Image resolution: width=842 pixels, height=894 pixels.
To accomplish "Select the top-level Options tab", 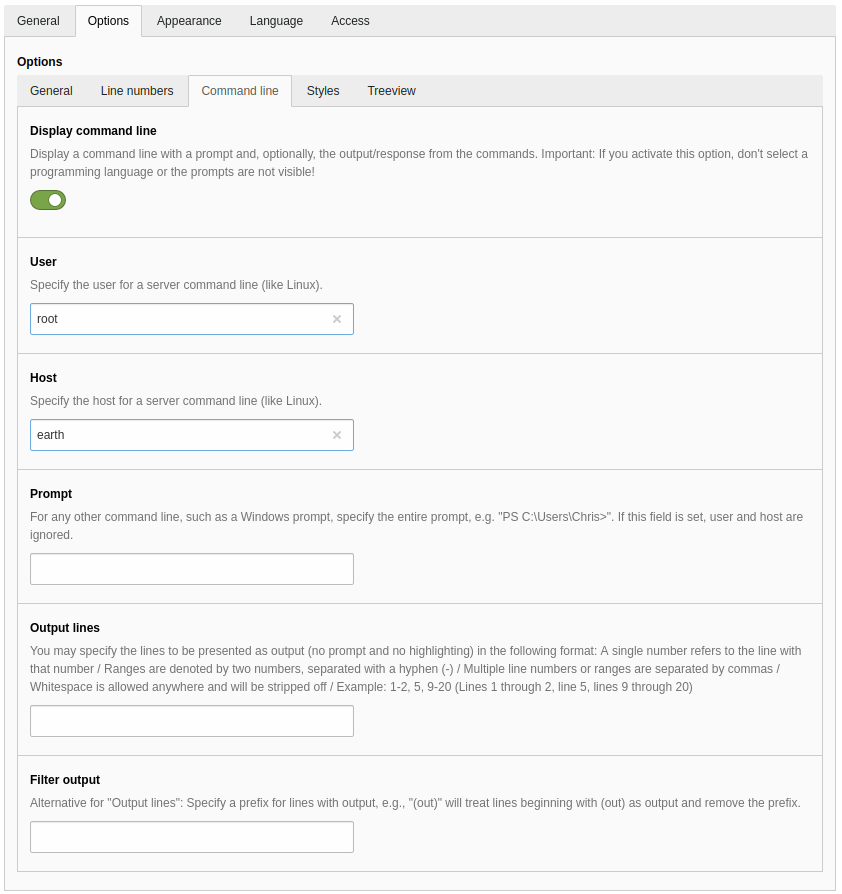I will pos(108,21).
